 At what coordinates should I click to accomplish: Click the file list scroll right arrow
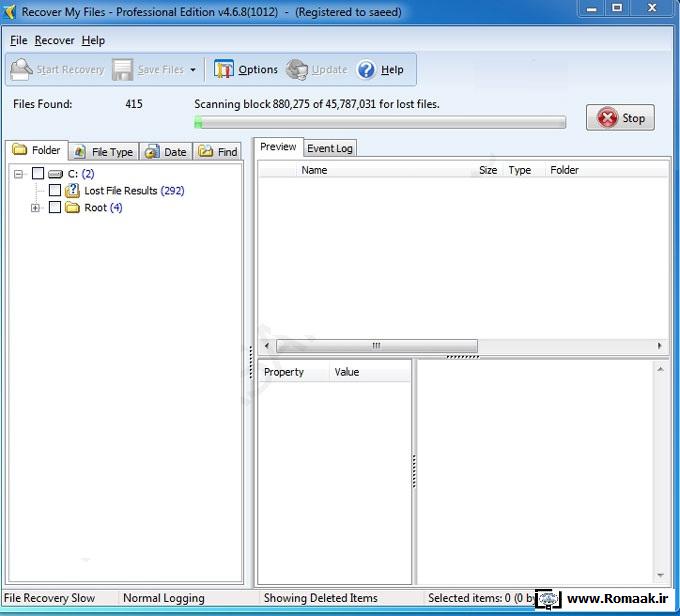(659, 346)
